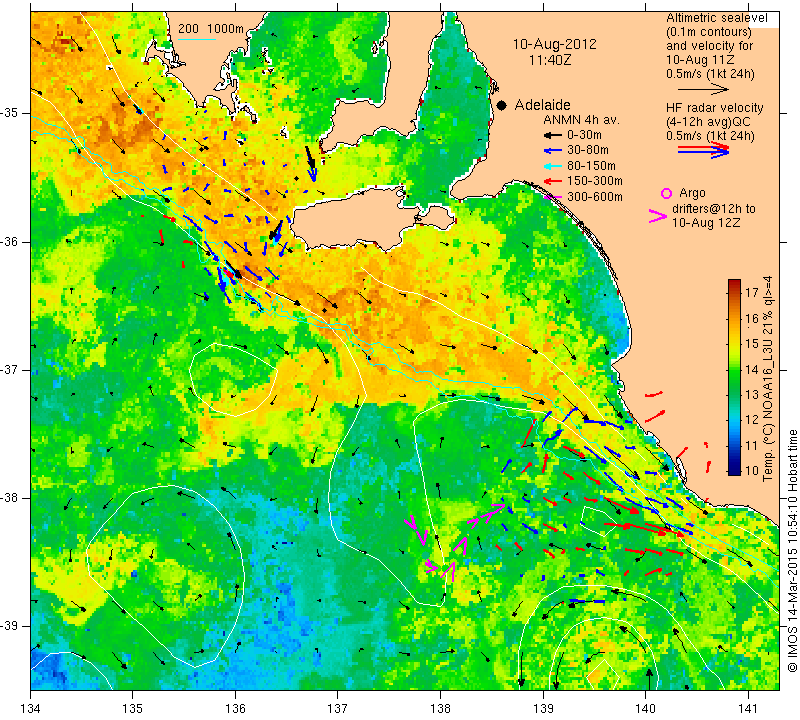Click the '300-600m' legend text
800x720 pixels.
(x=594, y=196)
